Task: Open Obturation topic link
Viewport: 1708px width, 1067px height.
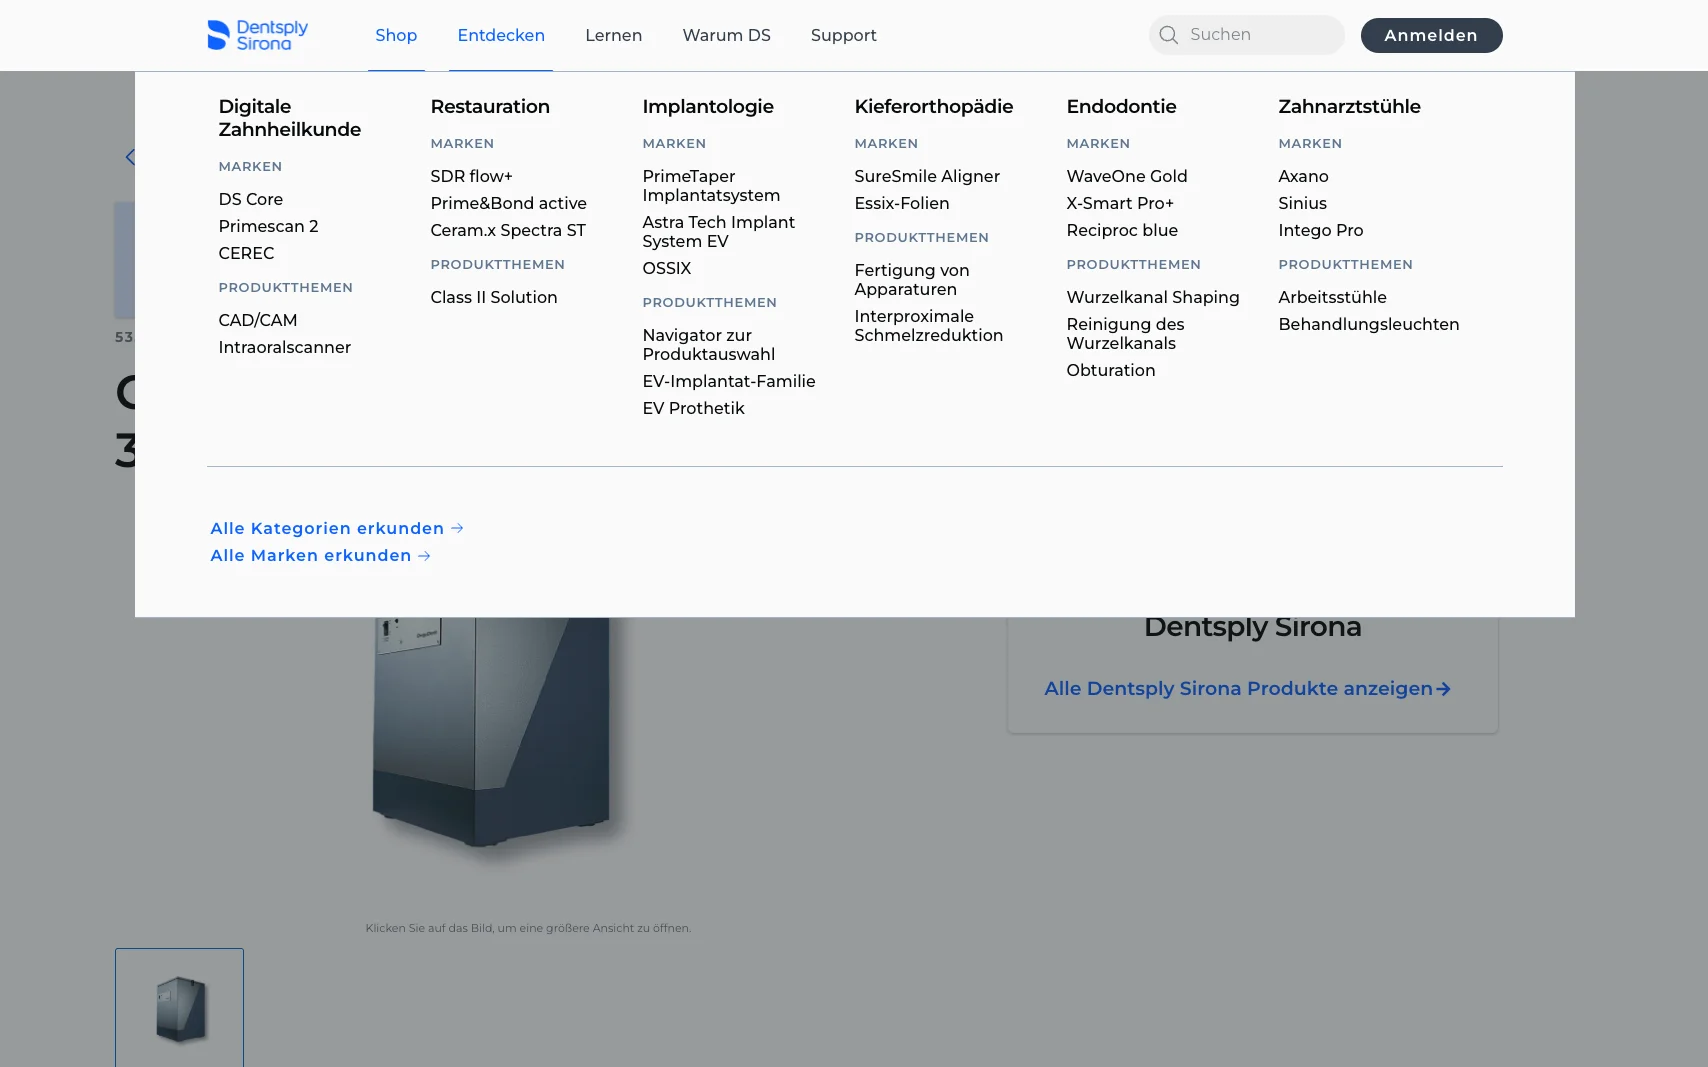Action: (1111, 370)
